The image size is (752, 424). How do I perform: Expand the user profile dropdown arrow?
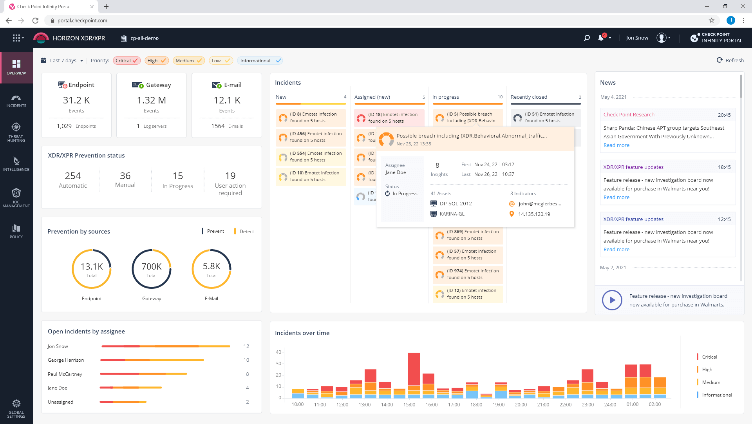click(669, 38)
